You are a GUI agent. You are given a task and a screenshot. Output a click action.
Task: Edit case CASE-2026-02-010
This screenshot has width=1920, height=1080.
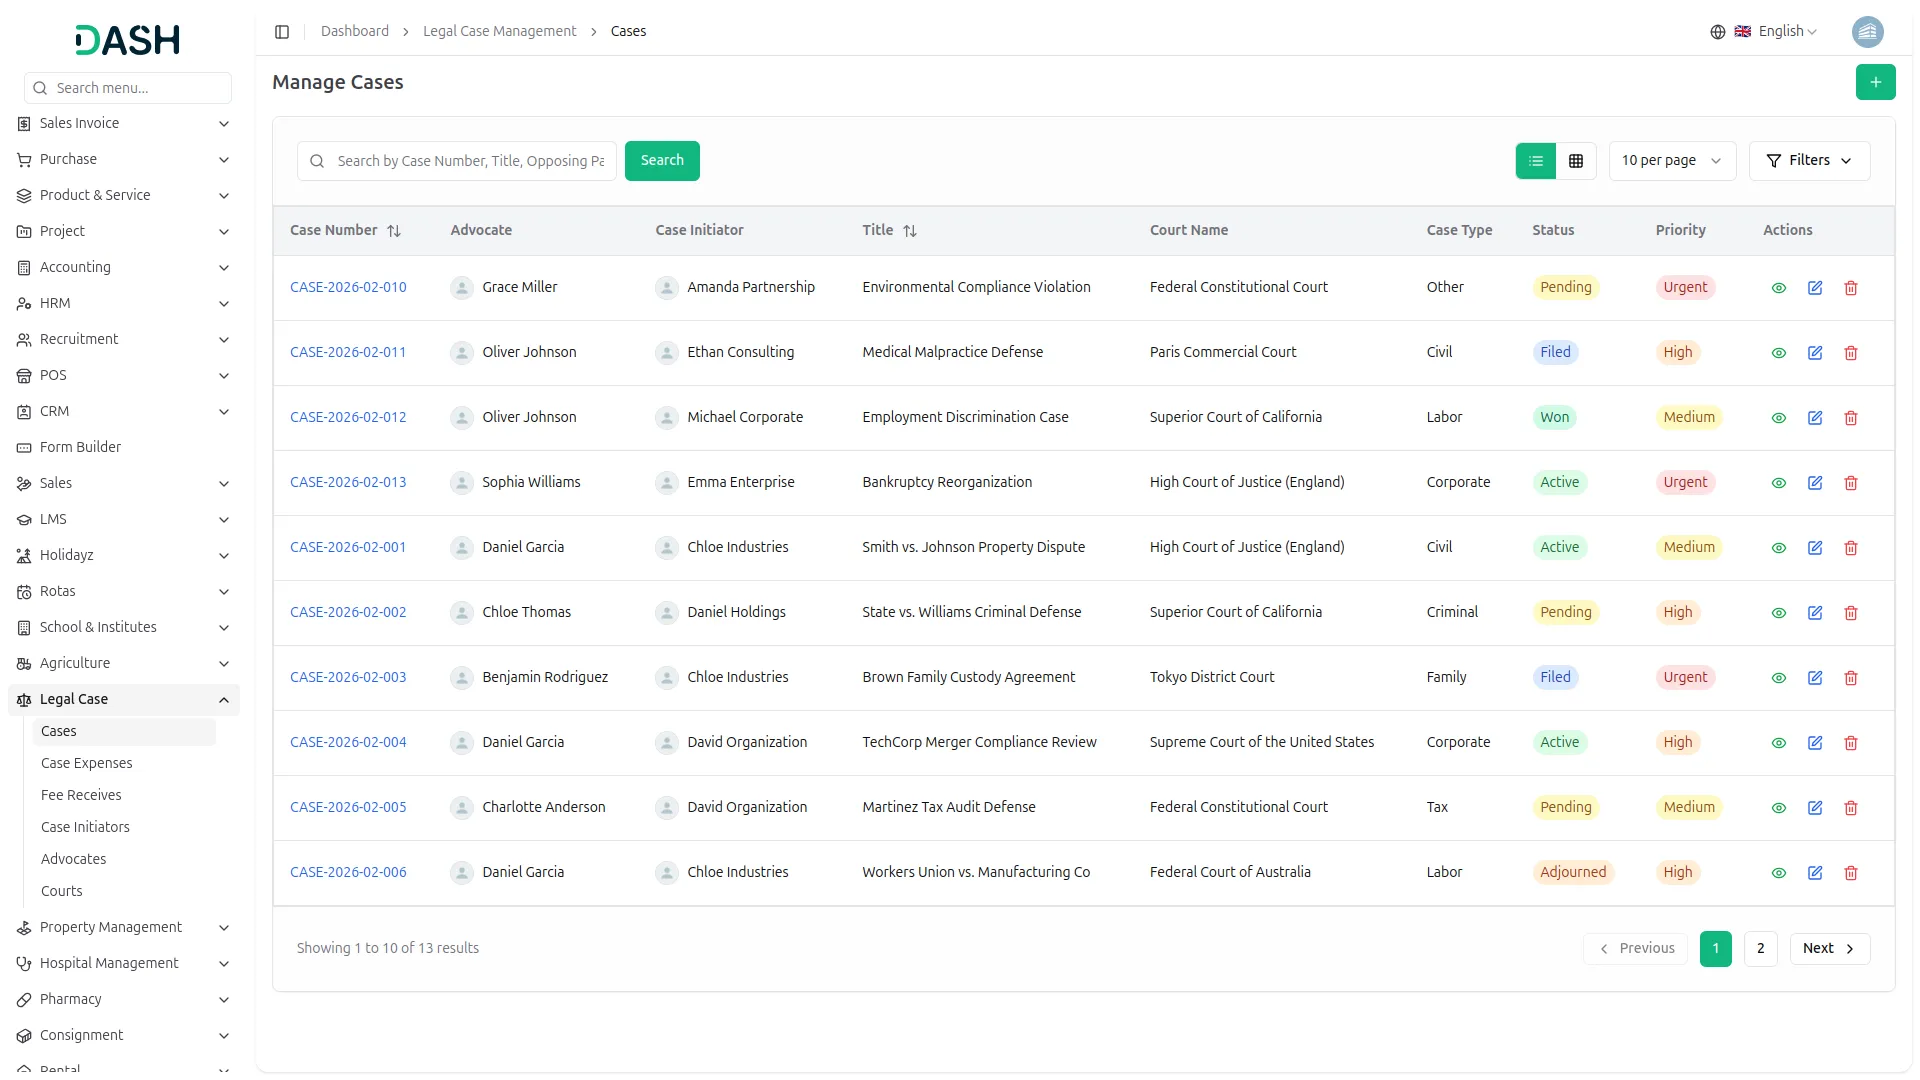coord(1814,288)
